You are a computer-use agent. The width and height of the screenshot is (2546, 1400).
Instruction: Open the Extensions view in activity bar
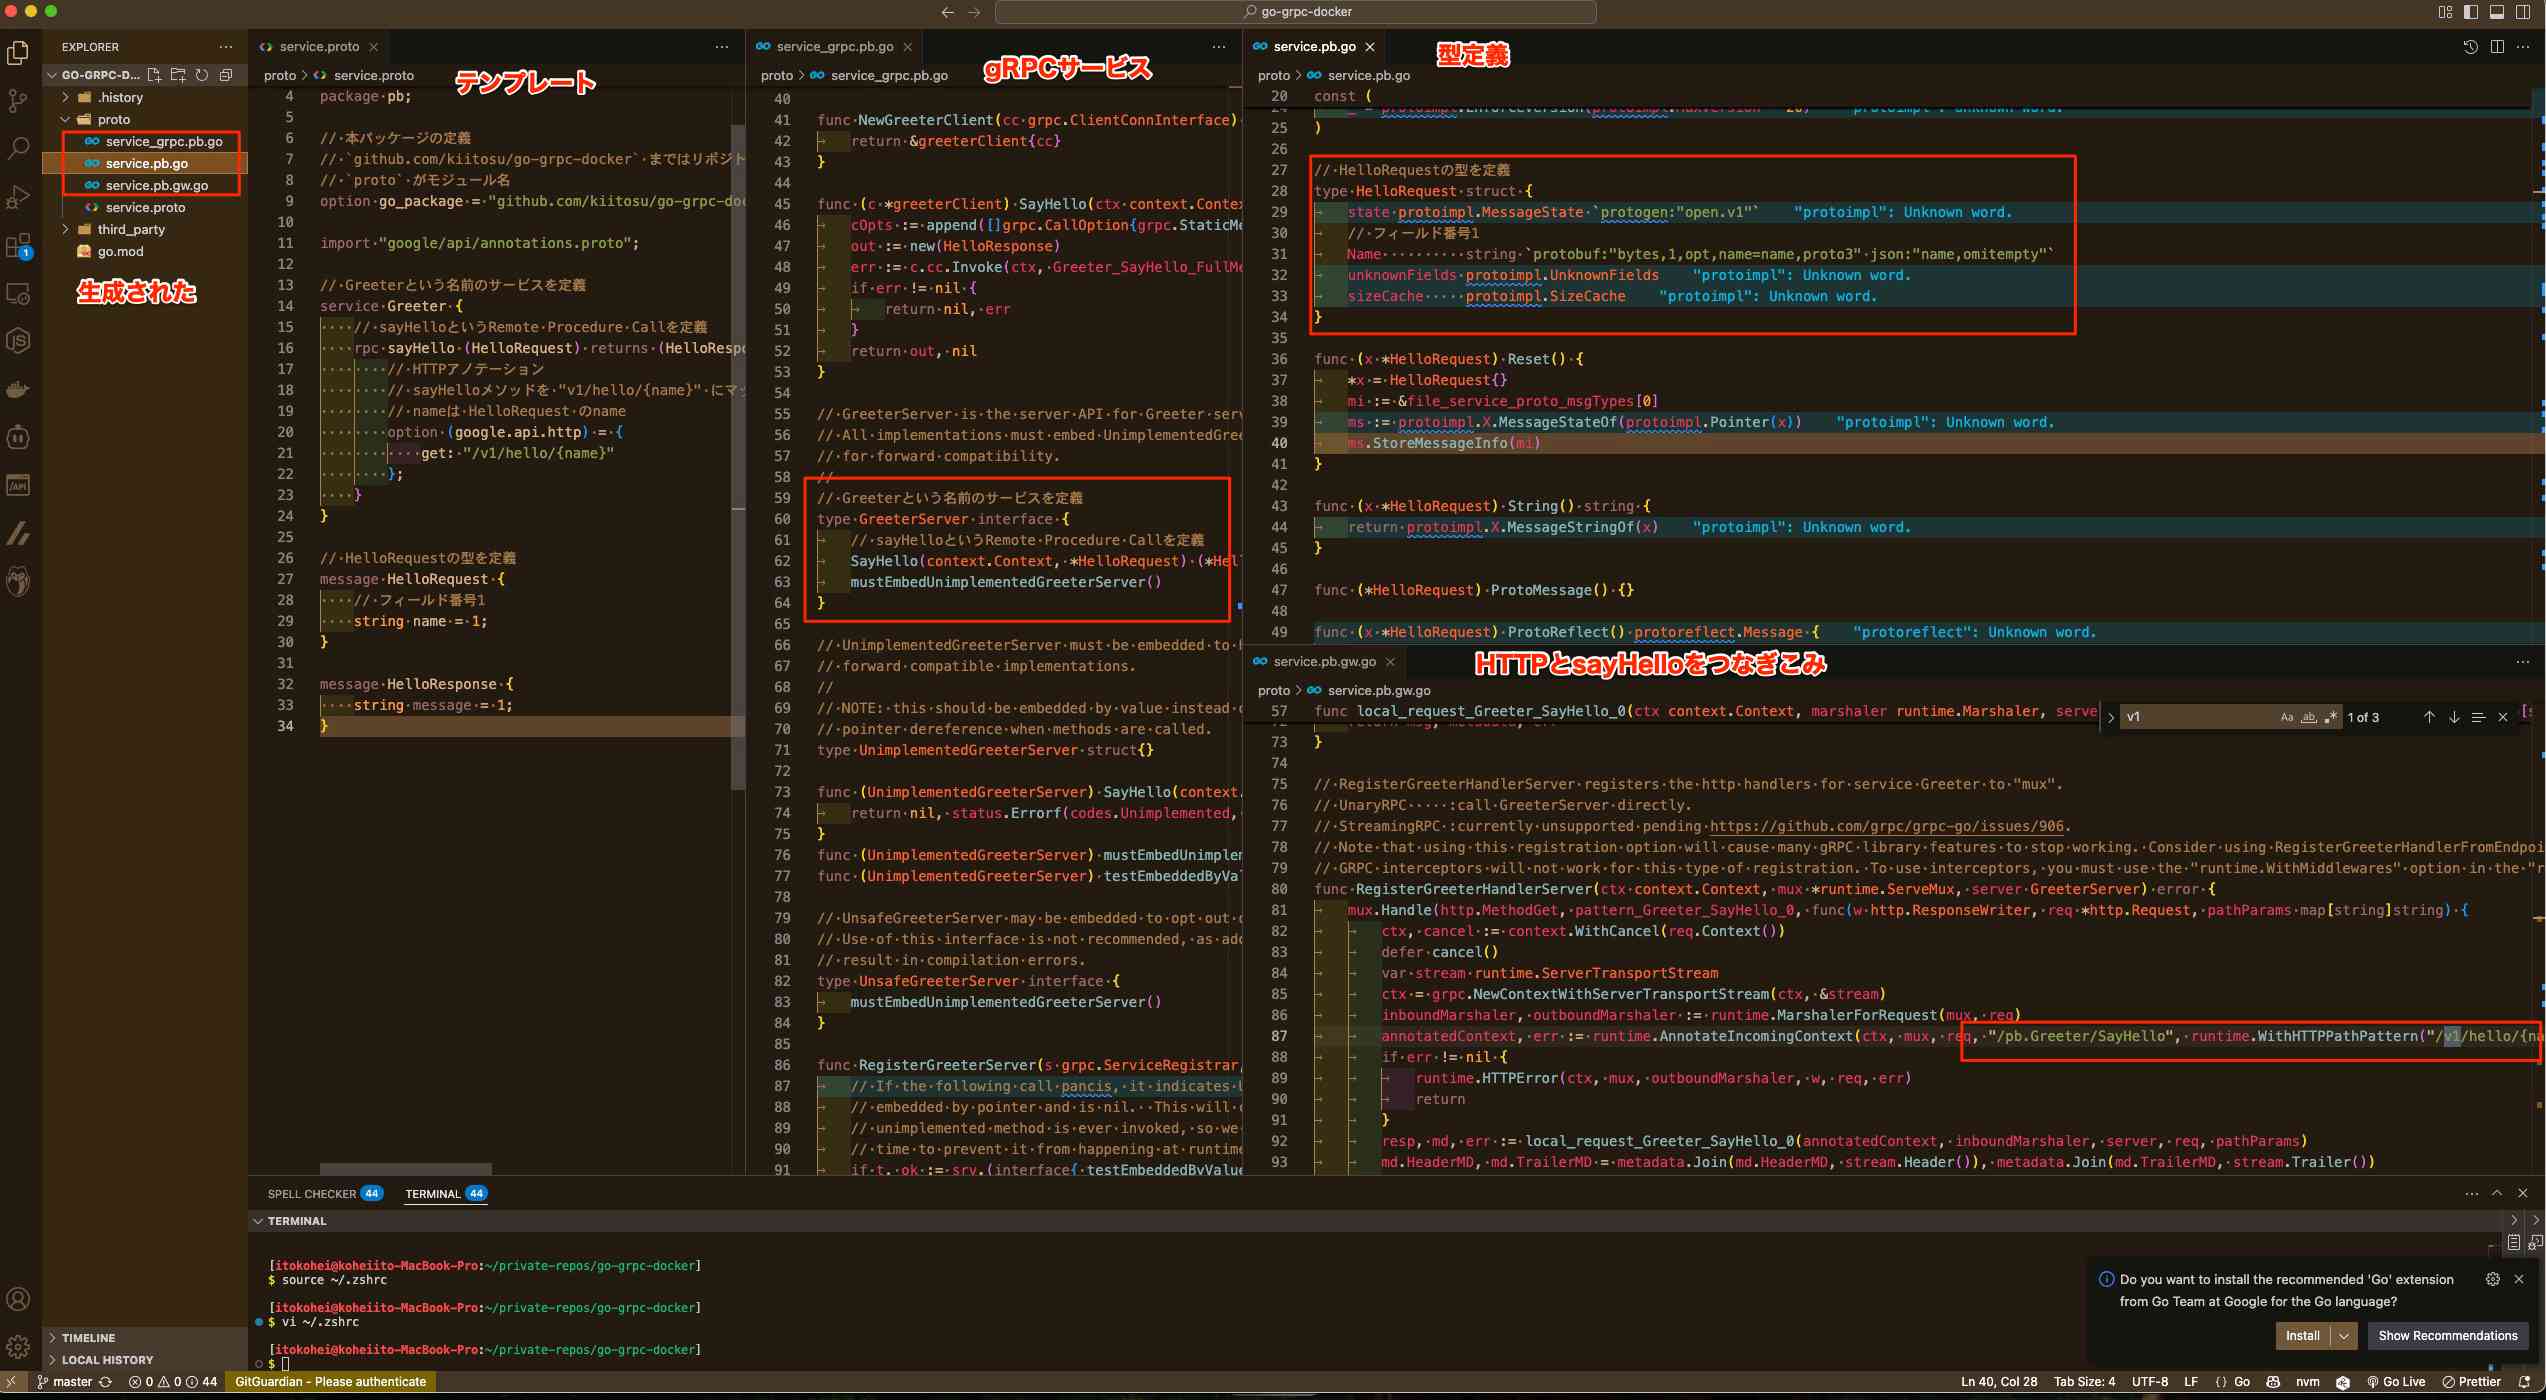pos(18,245)
